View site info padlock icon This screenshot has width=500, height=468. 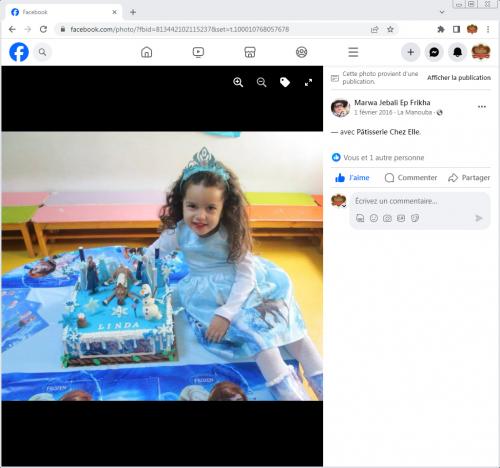point(63,29)
